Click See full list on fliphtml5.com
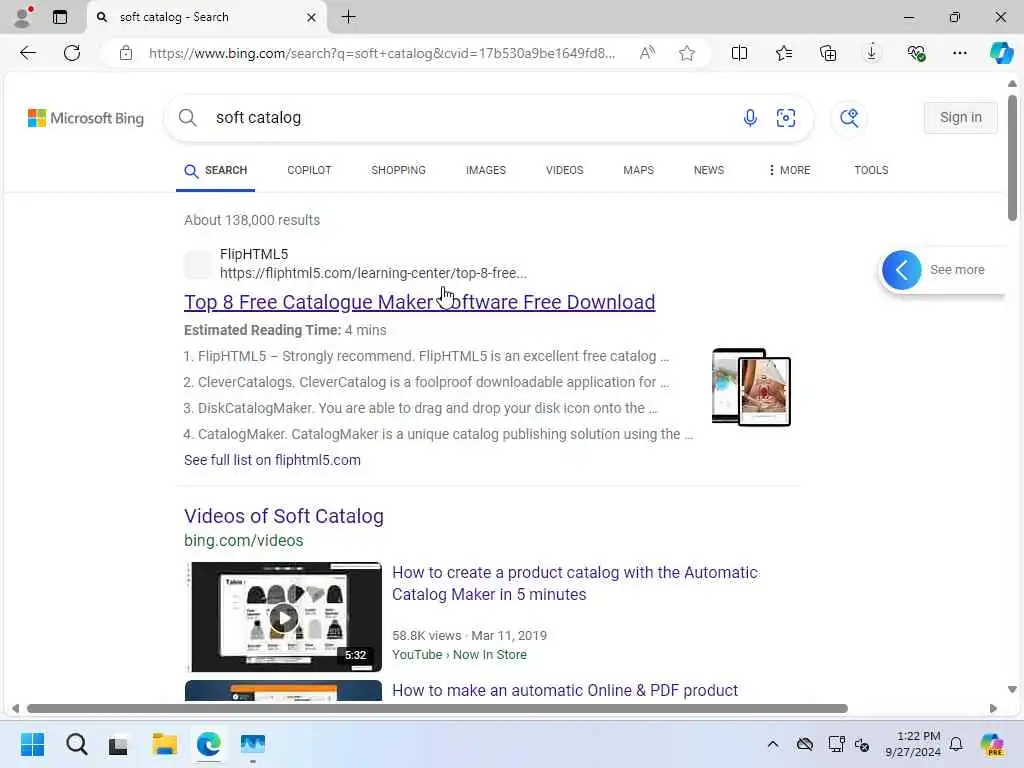Viewport: 1024px width, 768px height. pos(272,460)
